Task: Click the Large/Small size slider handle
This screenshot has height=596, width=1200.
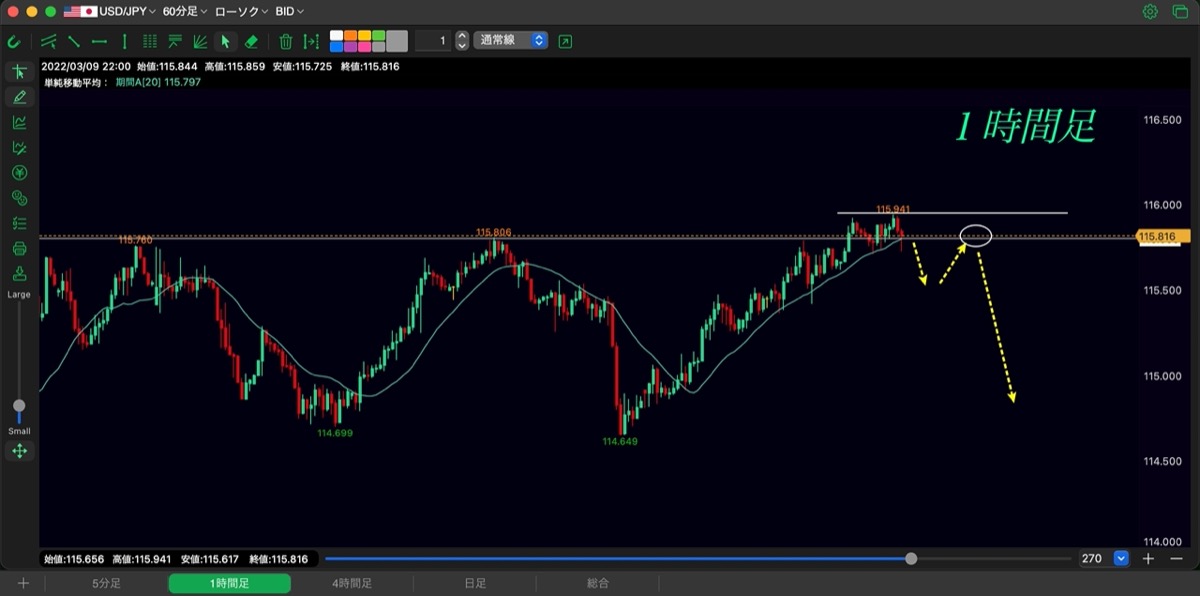Action: [x=19, y=407]
